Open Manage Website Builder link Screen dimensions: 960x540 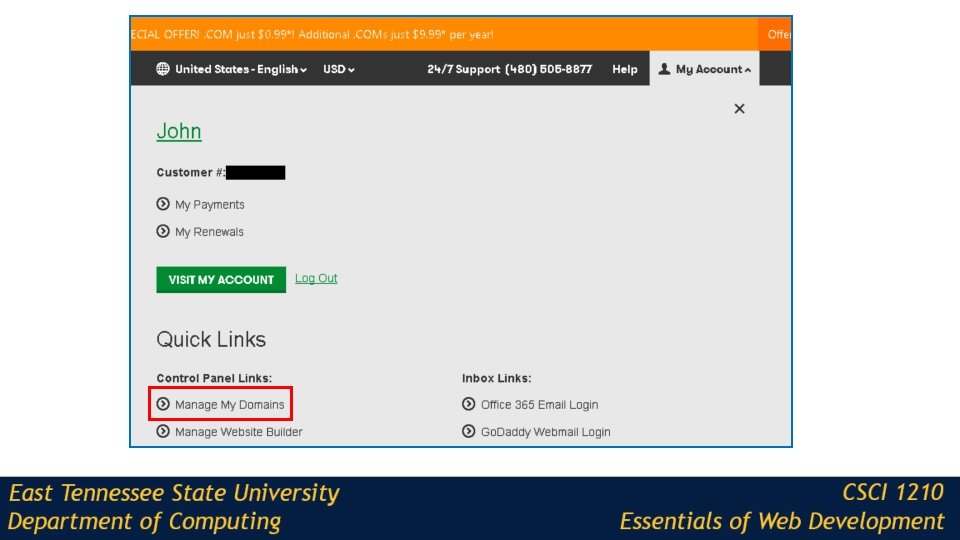(x=239, y=432)
